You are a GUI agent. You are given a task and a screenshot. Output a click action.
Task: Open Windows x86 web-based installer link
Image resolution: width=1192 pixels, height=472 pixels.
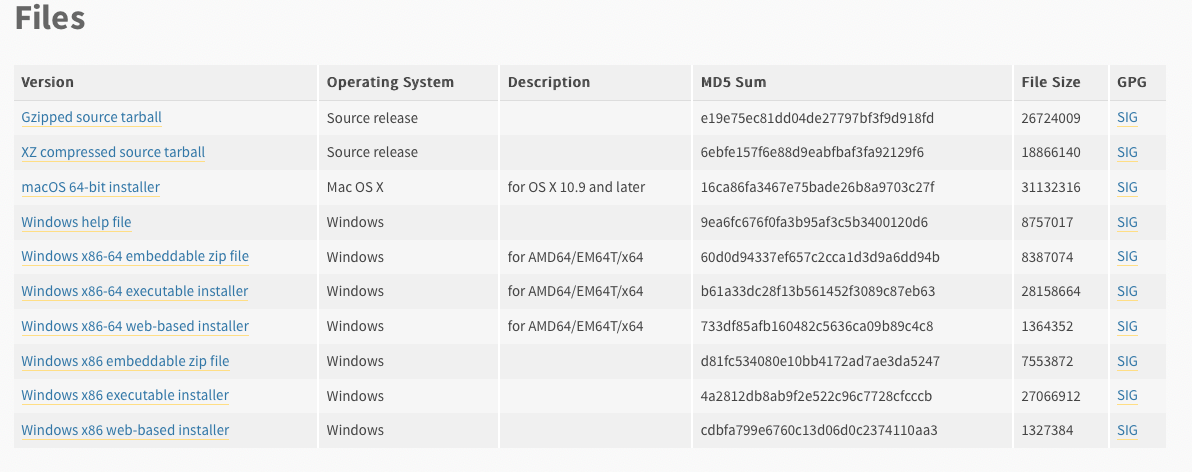click(125, 430)
